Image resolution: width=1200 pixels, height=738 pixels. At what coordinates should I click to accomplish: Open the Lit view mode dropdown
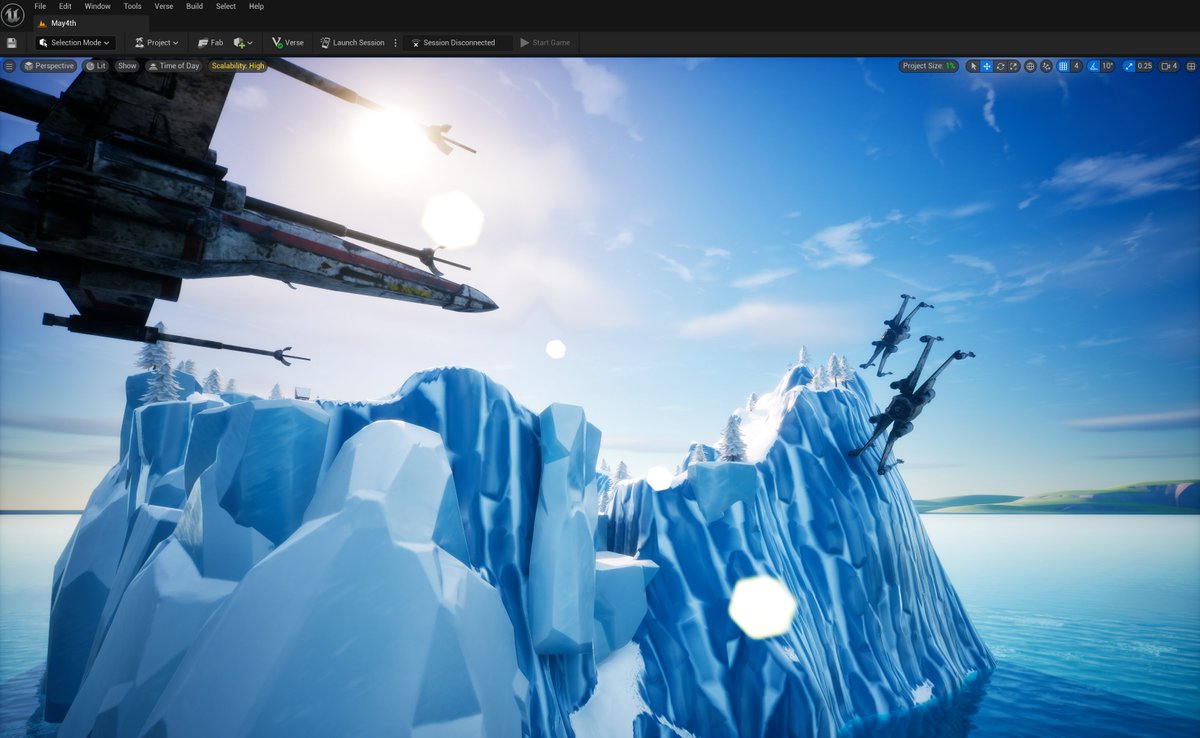[96, 66]
